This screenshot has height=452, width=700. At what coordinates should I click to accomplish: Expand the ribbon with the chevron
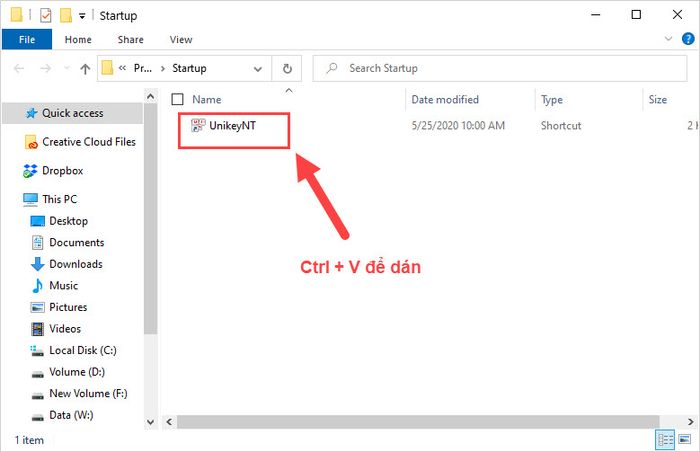(668, 39)
